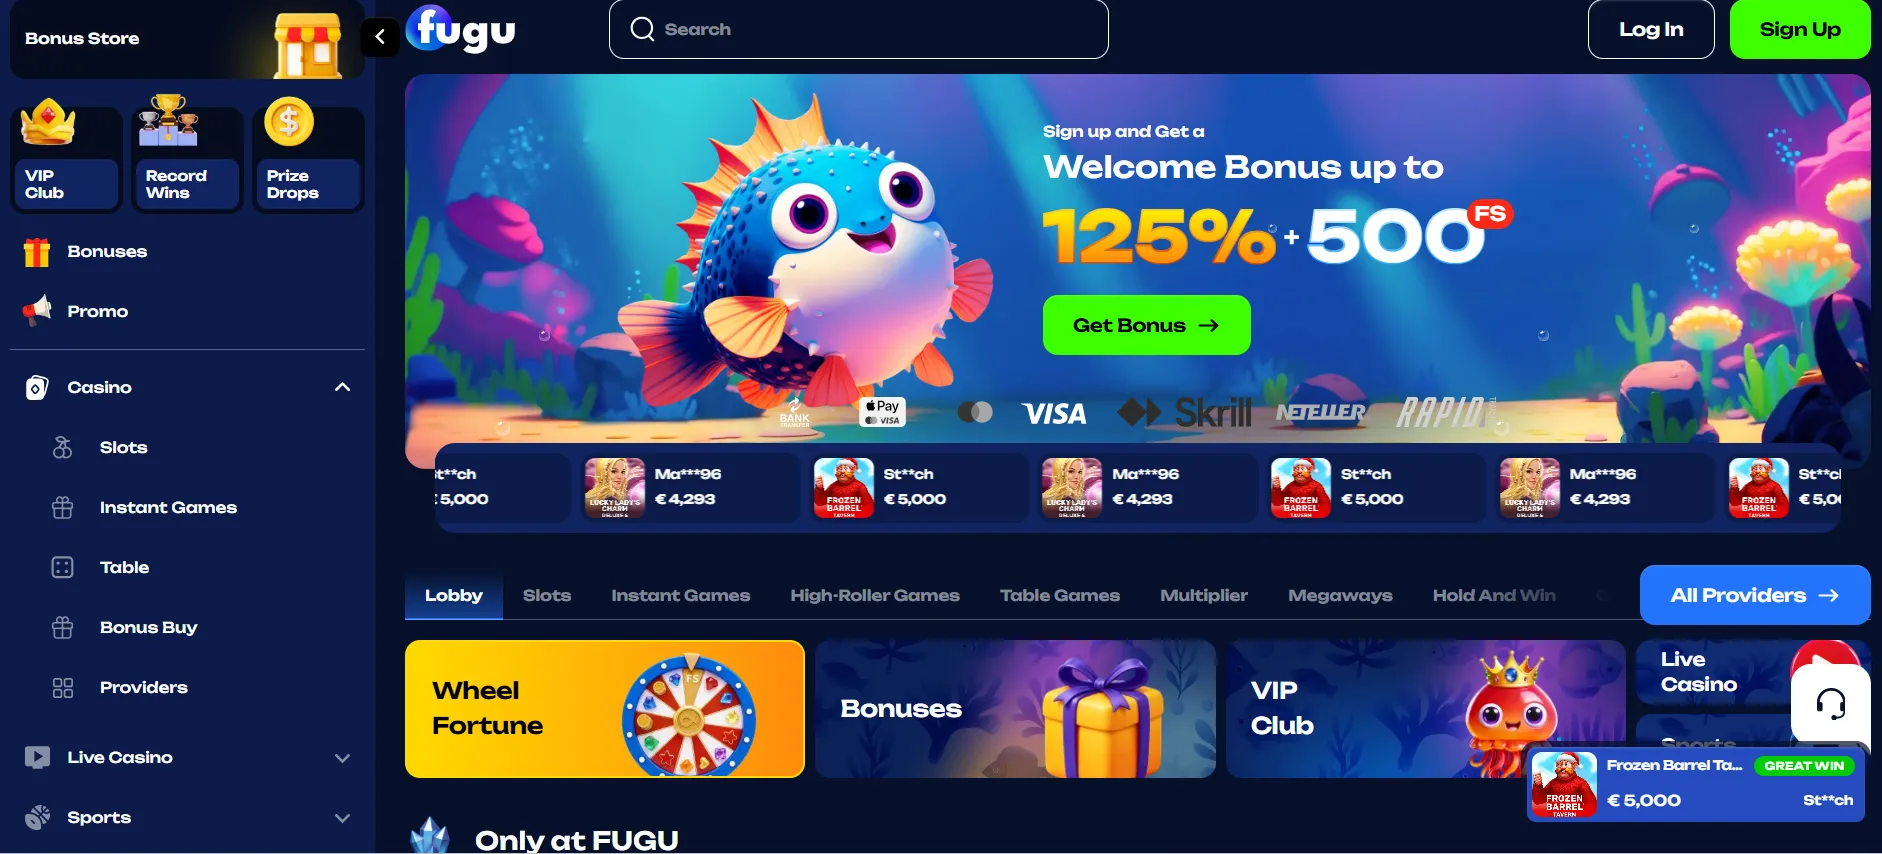1882x854 pixels.
Task: Open Bonus Store shop banner
Action: click(x=187, y=39)
